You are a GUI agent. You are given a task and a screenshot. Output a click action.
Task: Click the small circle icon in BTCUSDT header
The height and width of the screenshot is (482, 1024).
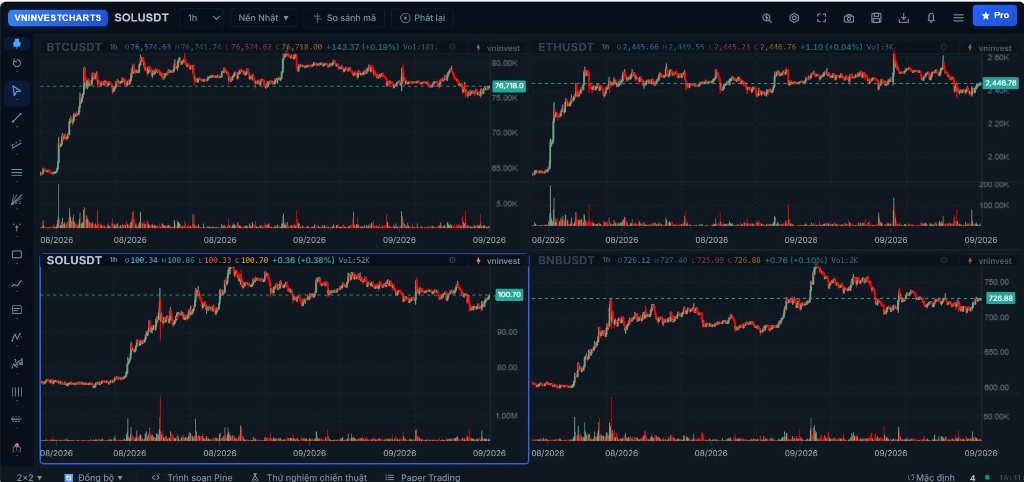453,47
